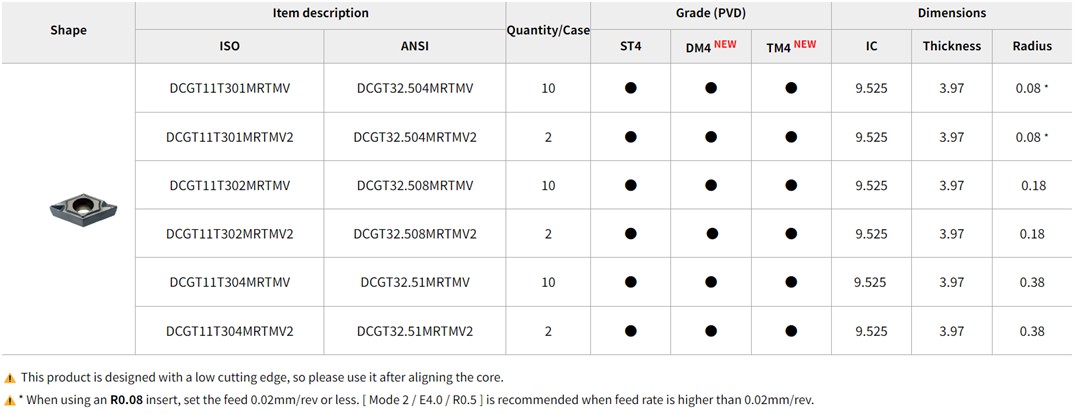Click the TM4 dot for DCGT11T304MRTMV2
Image resolution: width=1074 pixels, height=414 pixels.
[791, 331]
